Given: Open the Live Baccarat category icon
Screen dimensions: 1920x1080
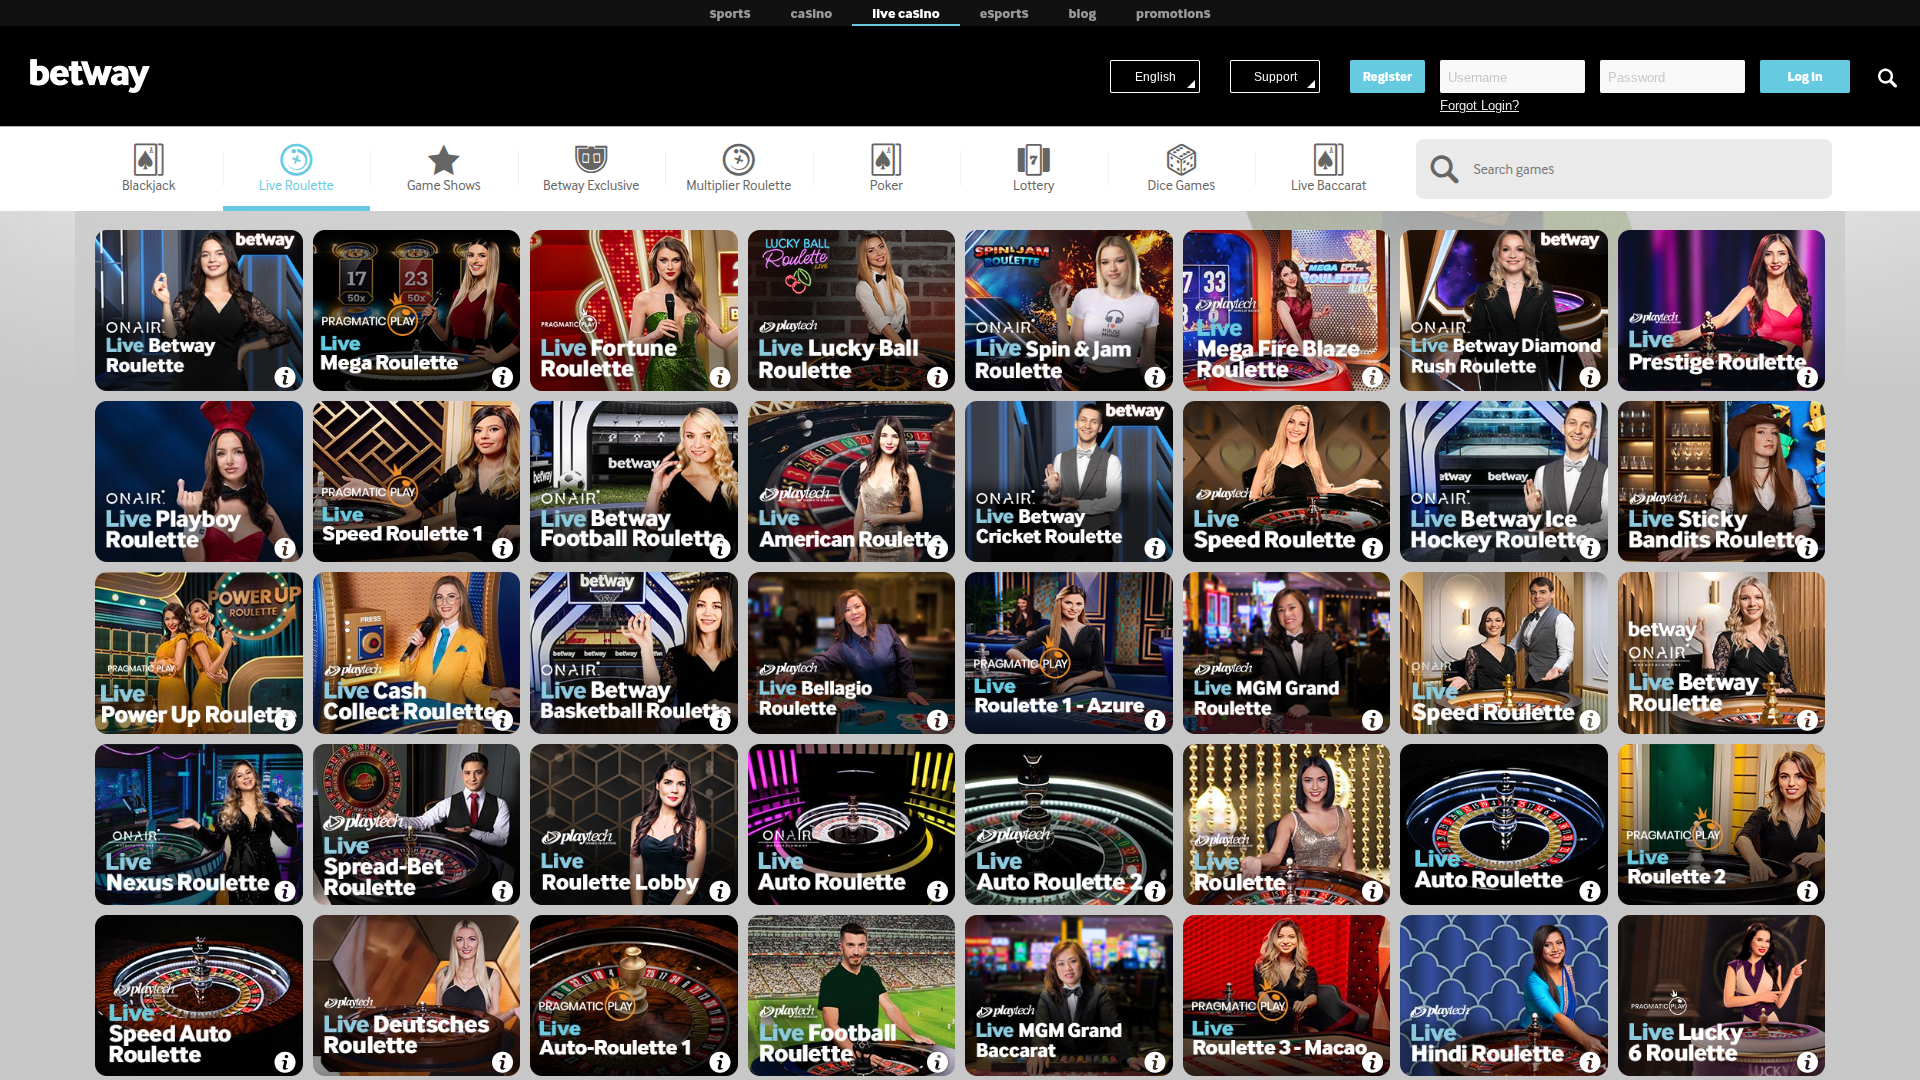Looking at the screenshot, I should coord(1328,160).
